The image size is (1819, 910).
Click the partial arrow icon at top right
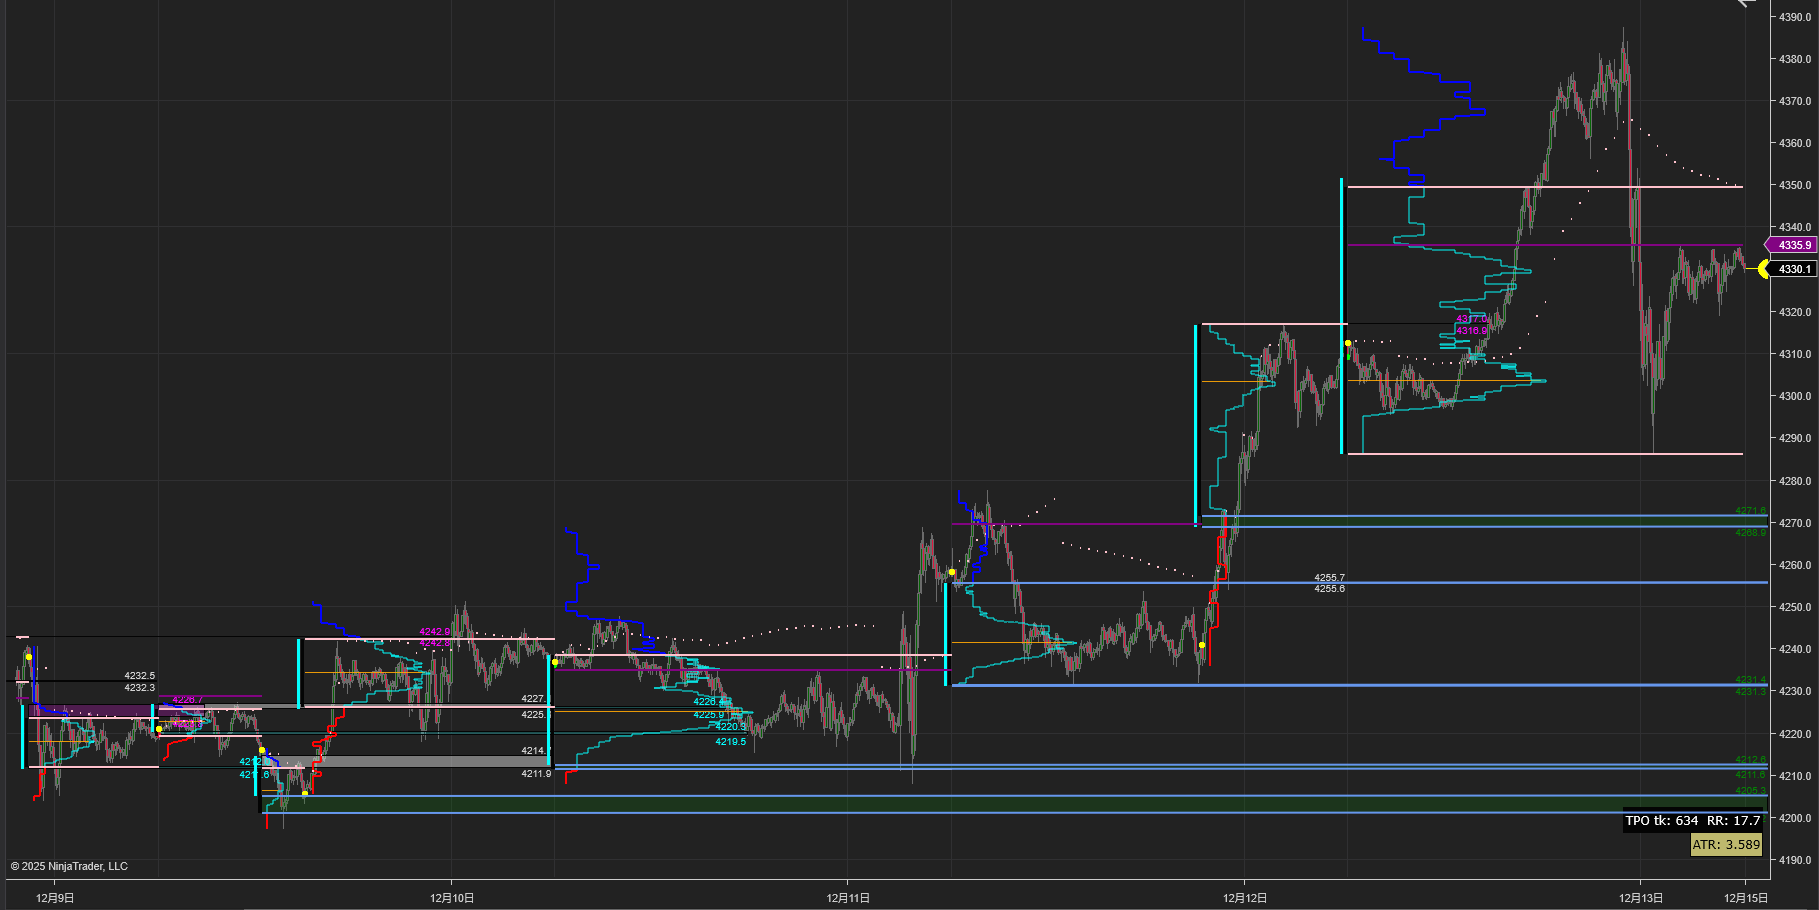[x=1746, y=4]
